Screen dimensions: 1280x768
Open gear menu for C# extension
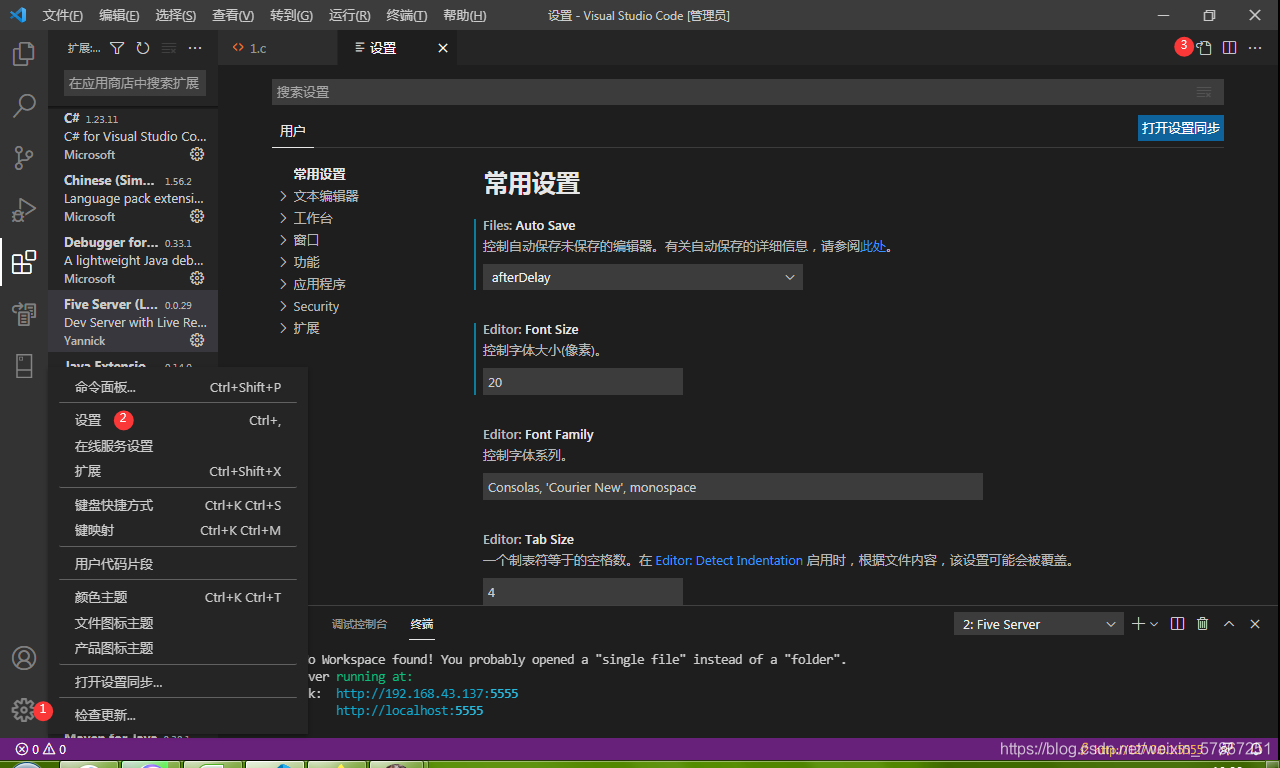pyautogui.click(x=197, y=154)
